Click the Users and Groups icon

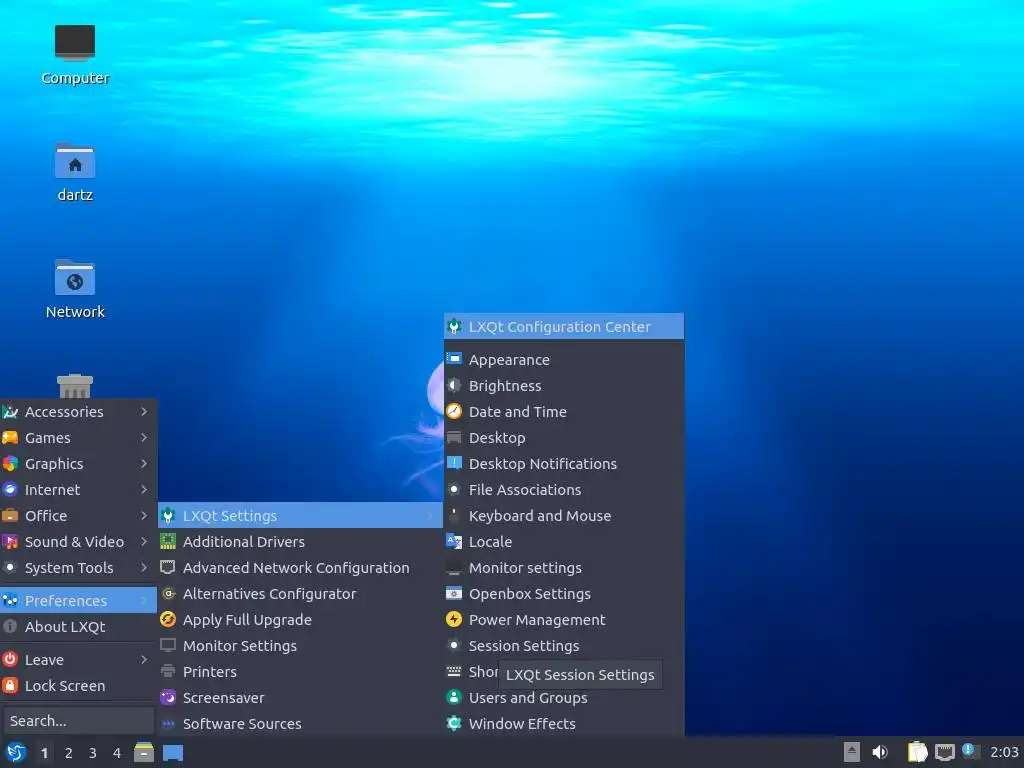[x=454, y=697]
